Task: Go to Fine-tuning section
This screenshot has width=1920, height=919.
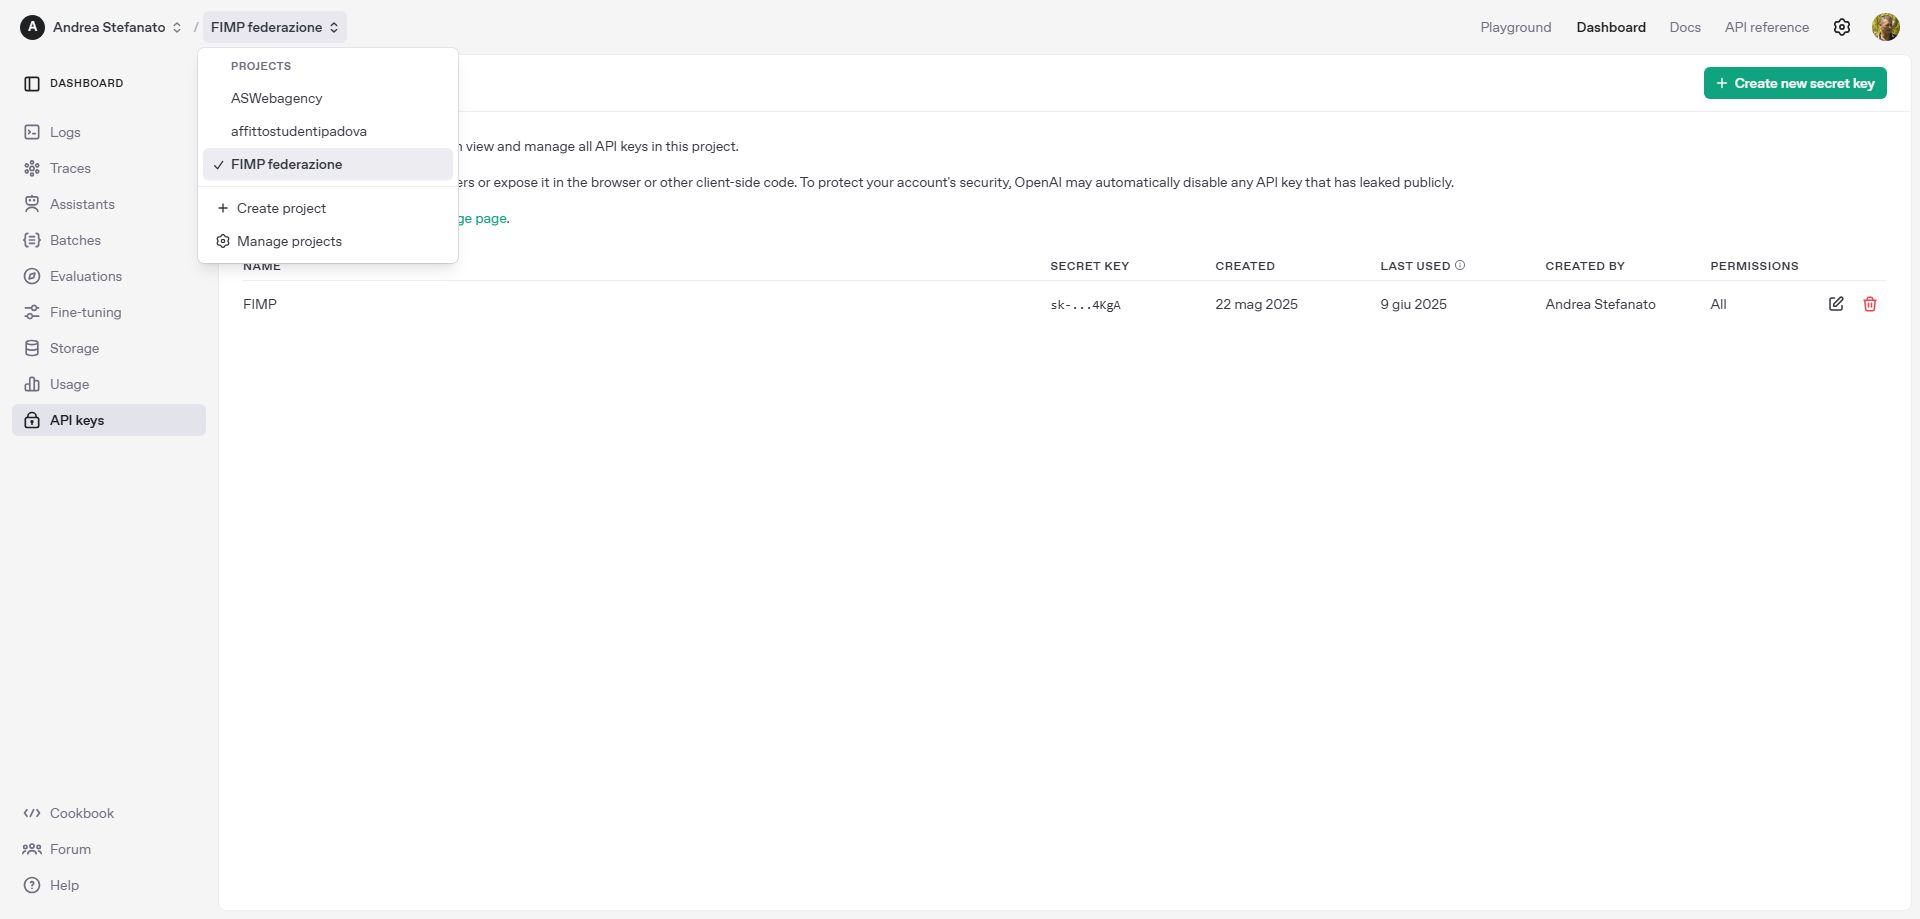Action: click(x=85, y=312)
